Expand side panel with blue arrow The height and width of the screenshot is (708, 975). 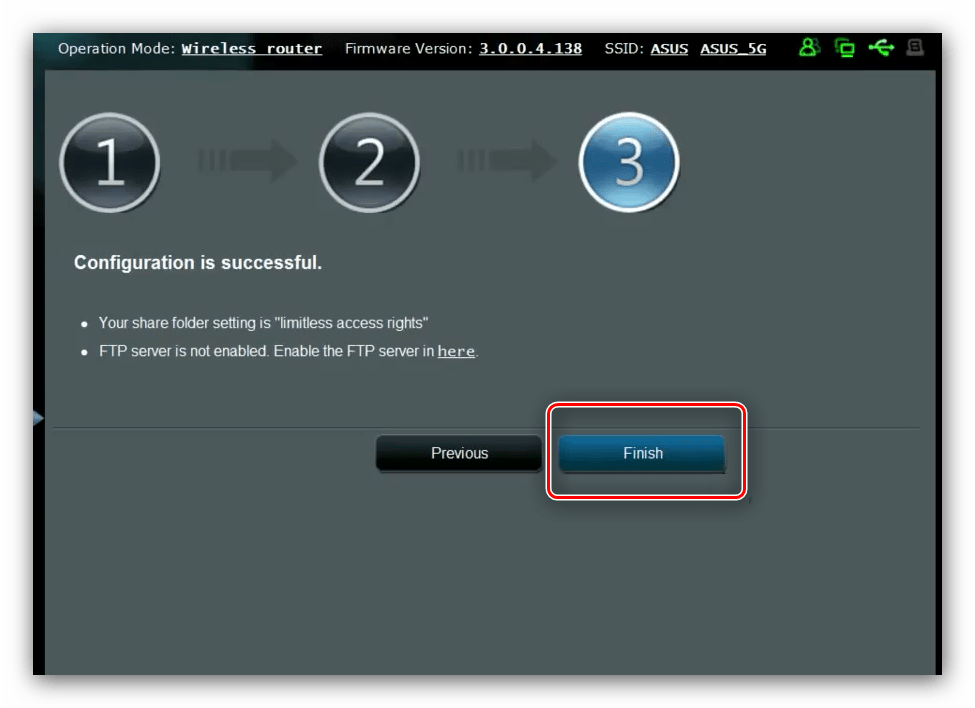point(39,418)
